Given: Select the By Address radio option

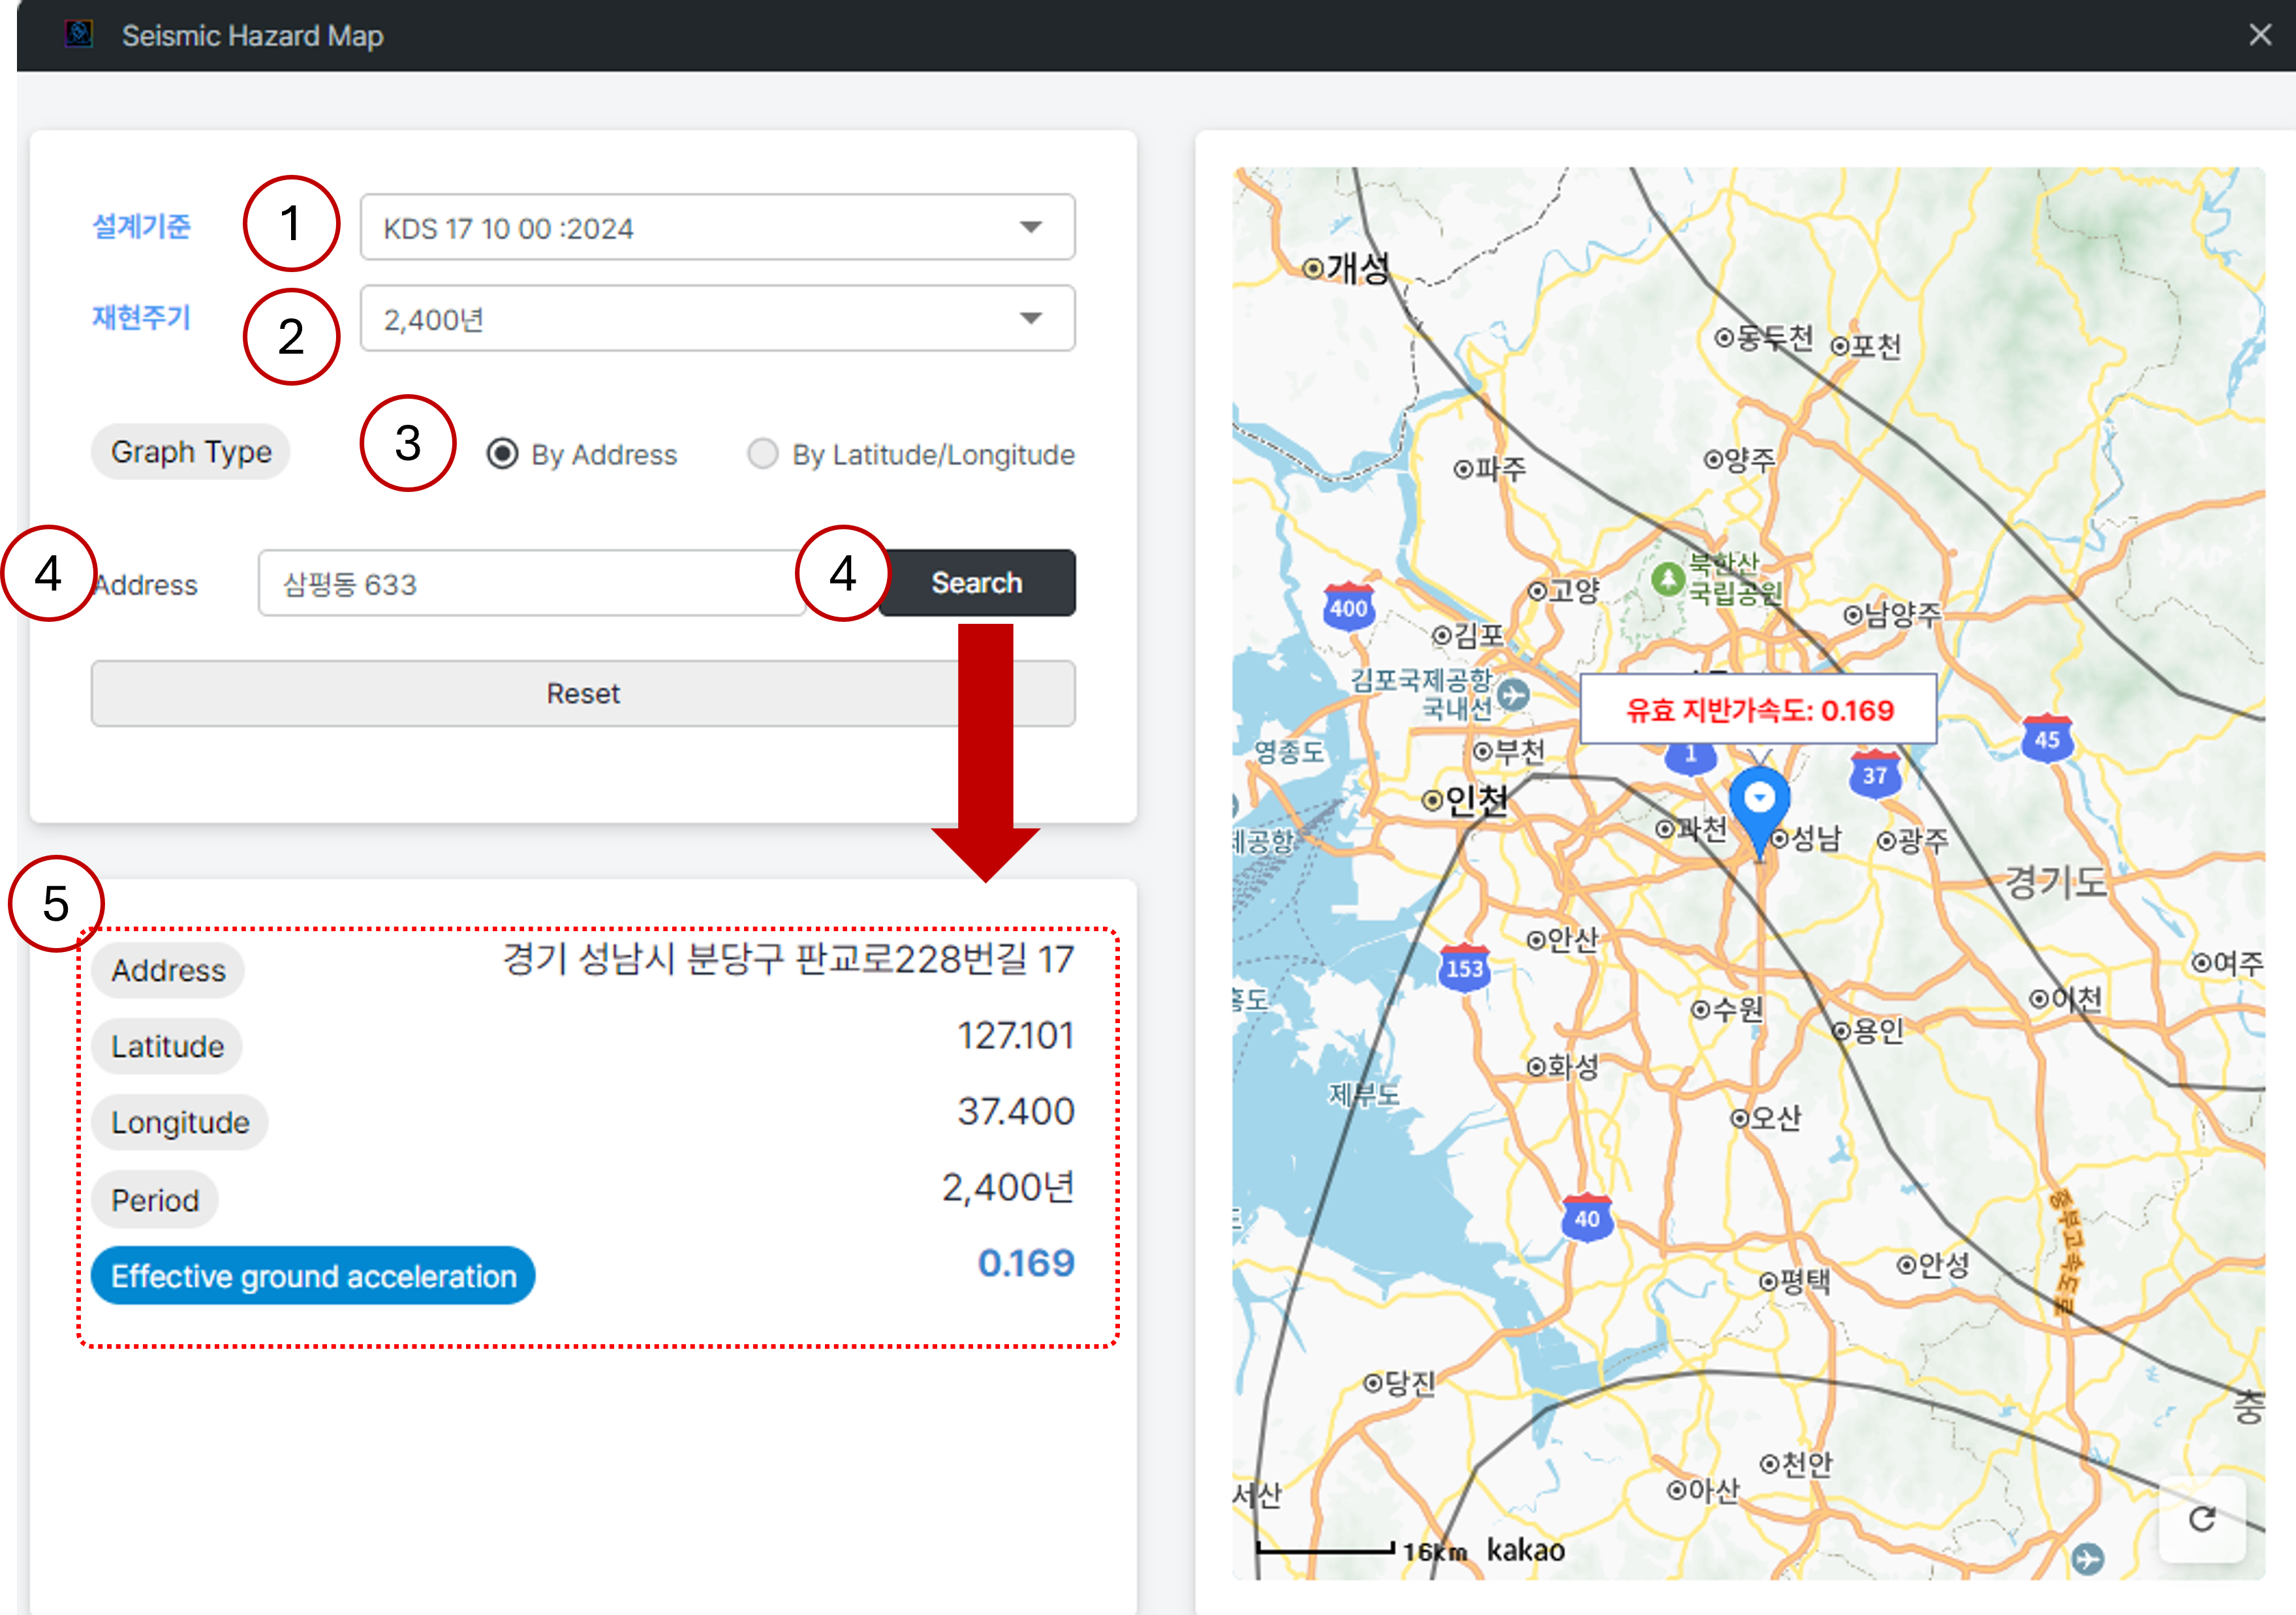Looking at the screenshot, I should (x=502, y=454).
